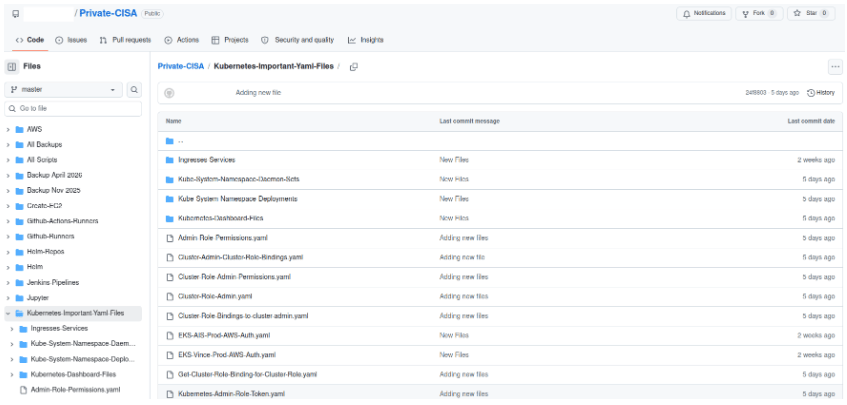Screen dimensions: 847x405
Task: Click the Notifications button
Action: point(704,14)
